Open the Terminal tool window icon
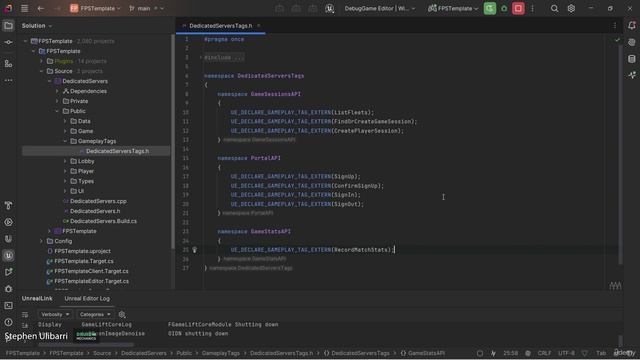 [x=8, y=305]
